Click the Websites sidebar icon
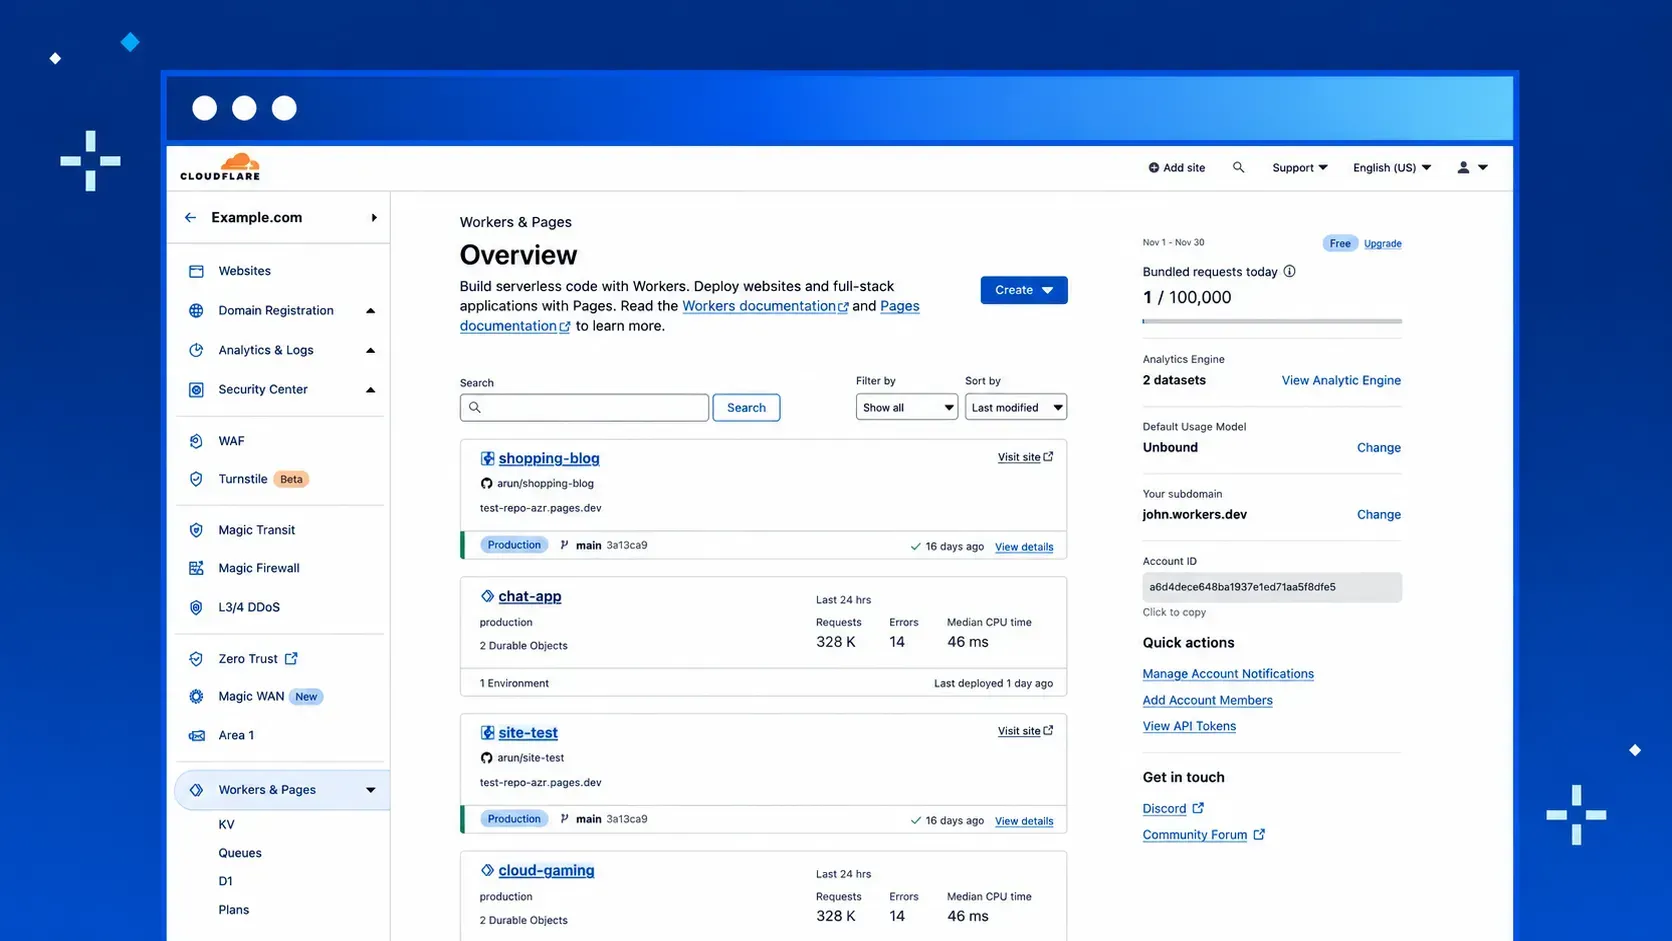Image resolution: width=1672 pixels, height=941 pixels. [196, 271]
